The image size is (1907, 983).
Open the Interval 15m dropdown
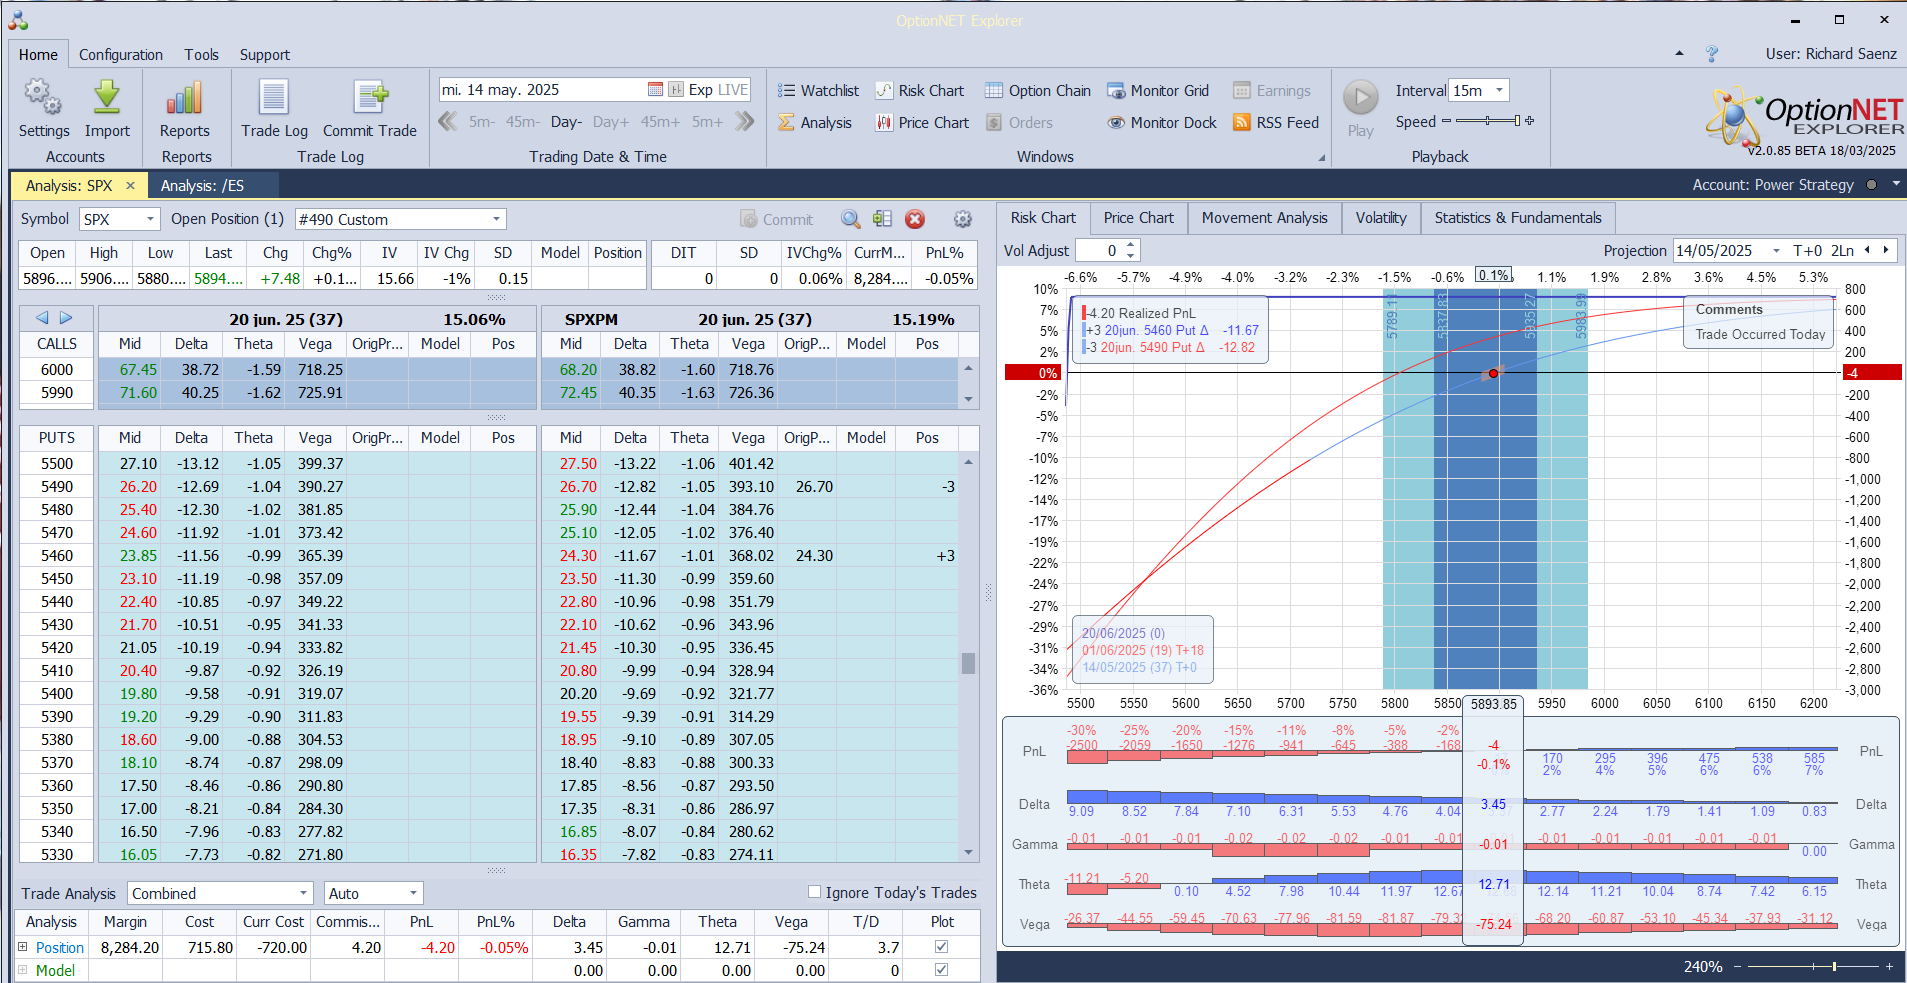(1499, 91)
